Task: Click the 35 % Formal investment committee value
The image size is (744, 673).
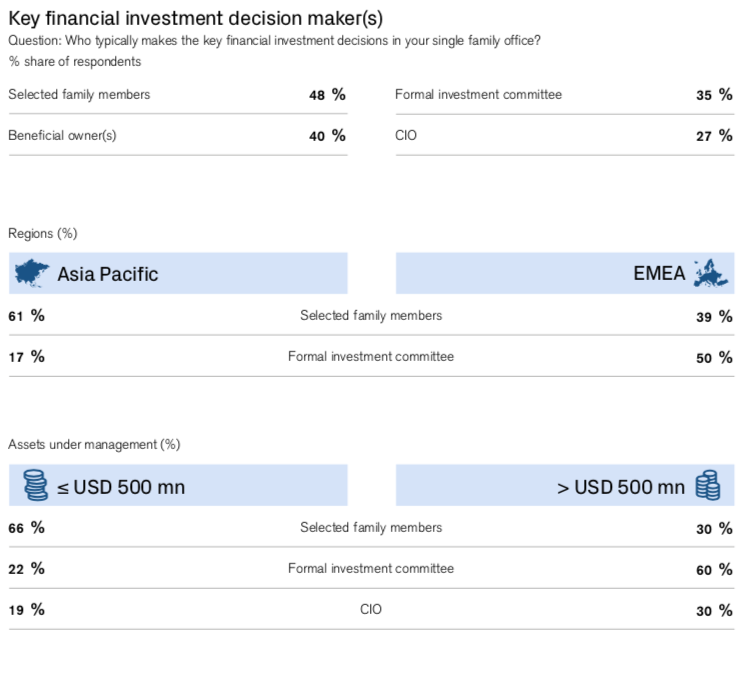Action: [714, 95]
